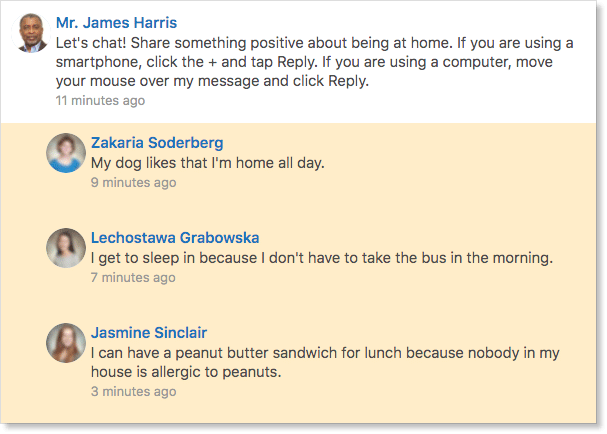Image resolution: width=607 pixels, height=434 pixels.
Task: Click Lechostawa Grabowska's avatar picture
Action: (x=66, y=247)
